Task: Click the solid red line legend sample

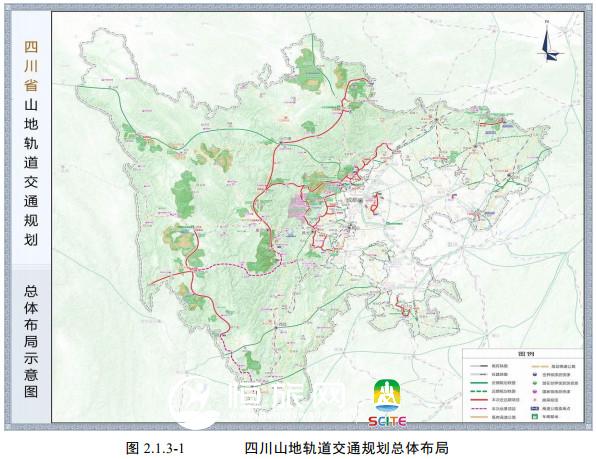Action: coord(479,400)
